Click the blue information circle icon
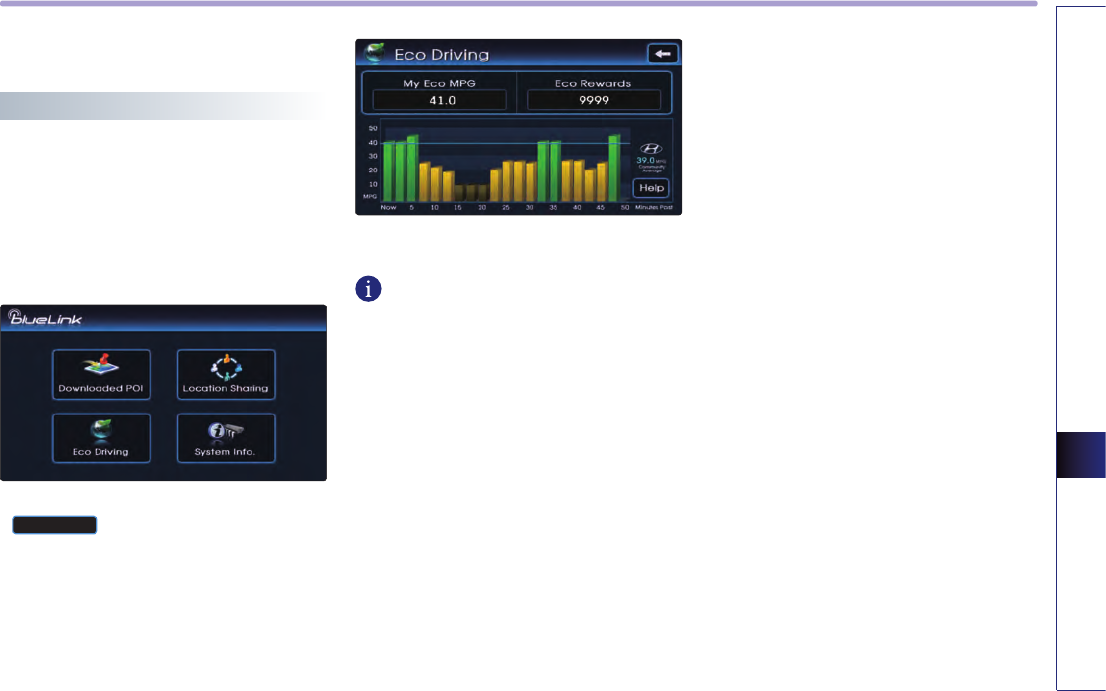 coord(368,289)
